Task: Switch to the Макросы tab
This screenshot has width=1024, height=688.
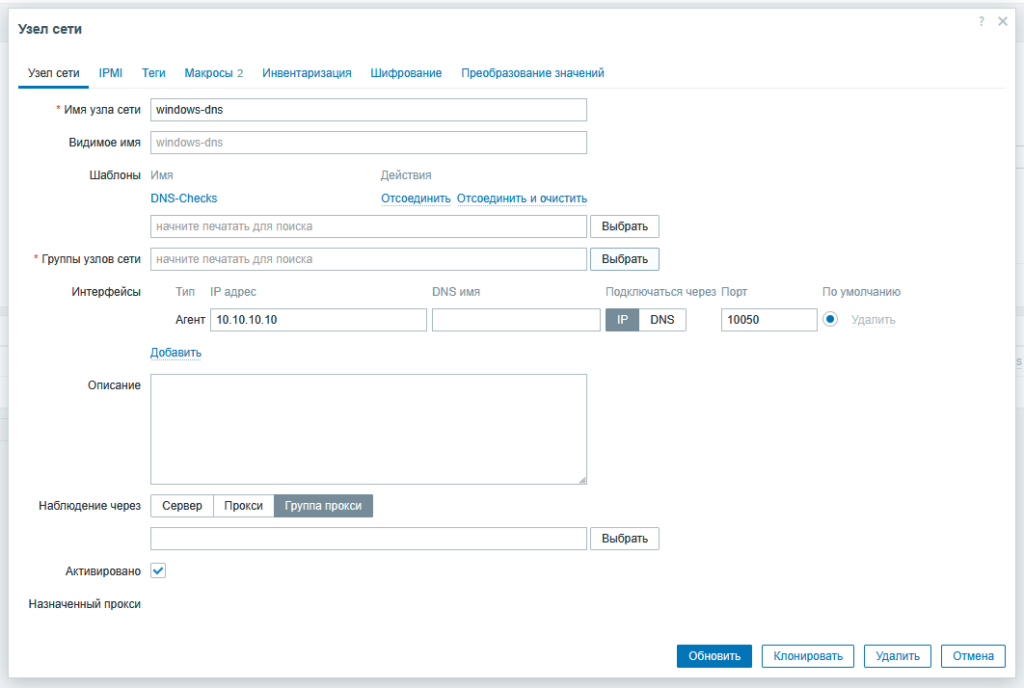Action: tap(213, 73)
